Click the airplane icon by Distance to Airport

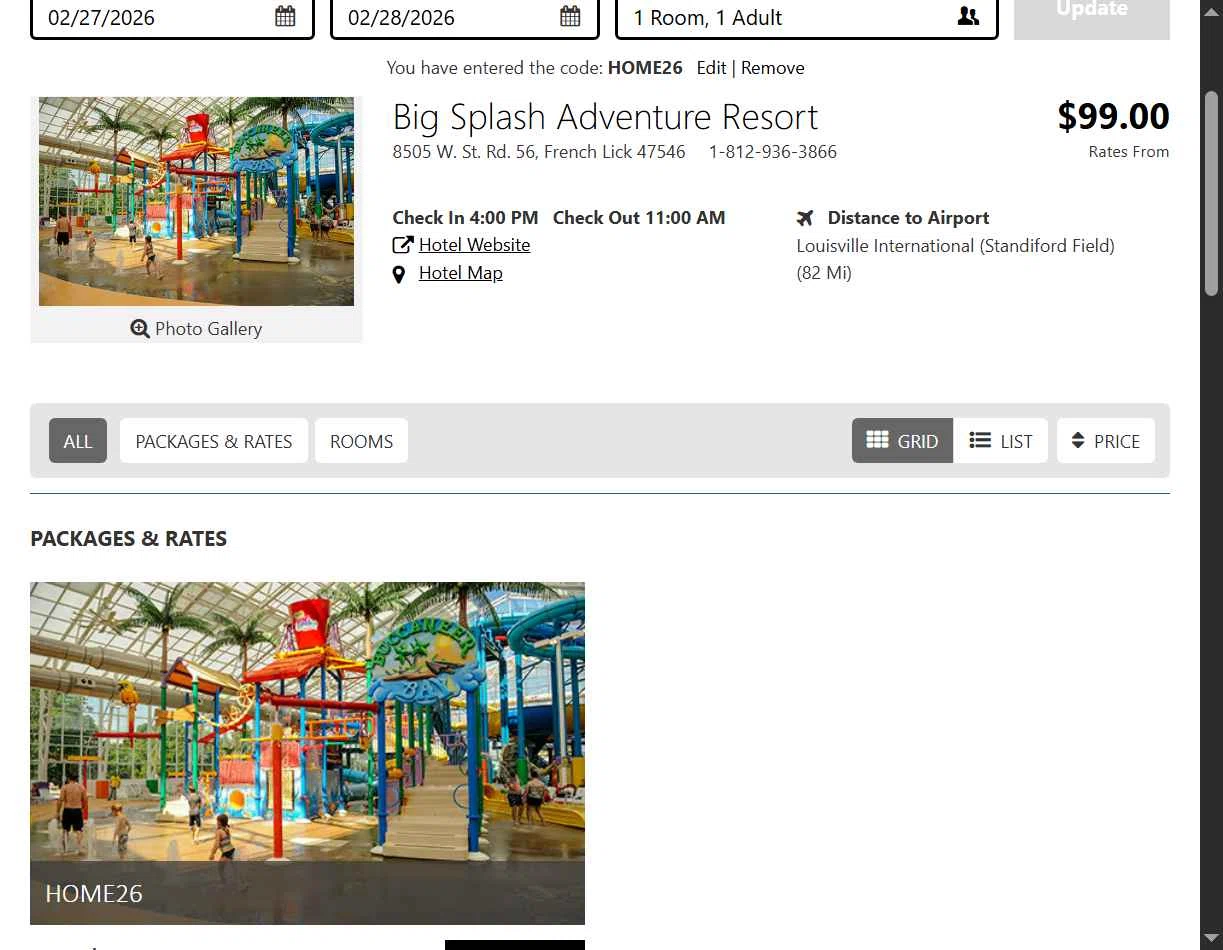tap(806, 218)
